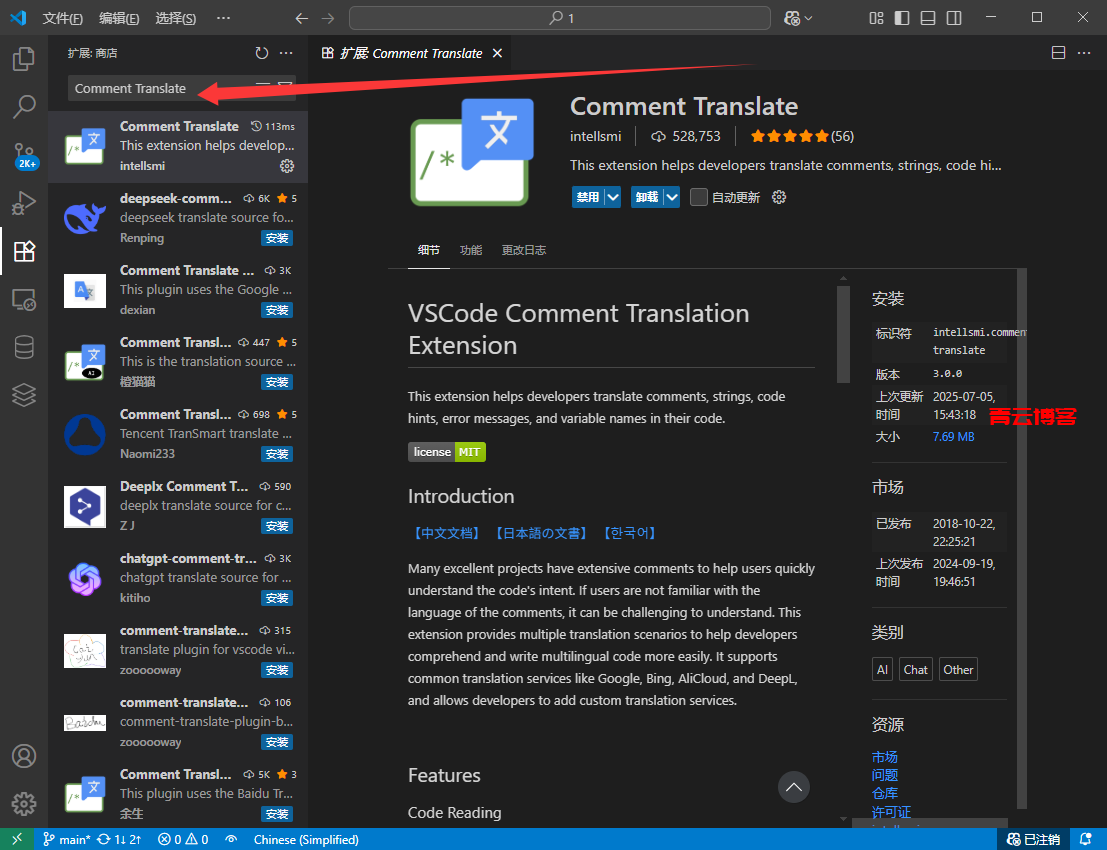1107x850 pixels.
Task: Switch to the Details (细节) tab
Action: click(429, 250)
